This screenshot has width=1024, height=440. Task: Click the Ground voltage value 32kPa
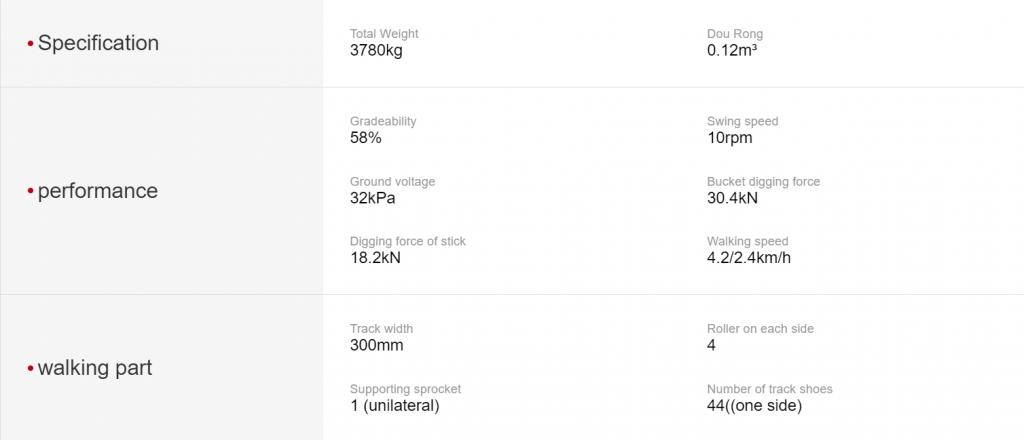[372, 198]
